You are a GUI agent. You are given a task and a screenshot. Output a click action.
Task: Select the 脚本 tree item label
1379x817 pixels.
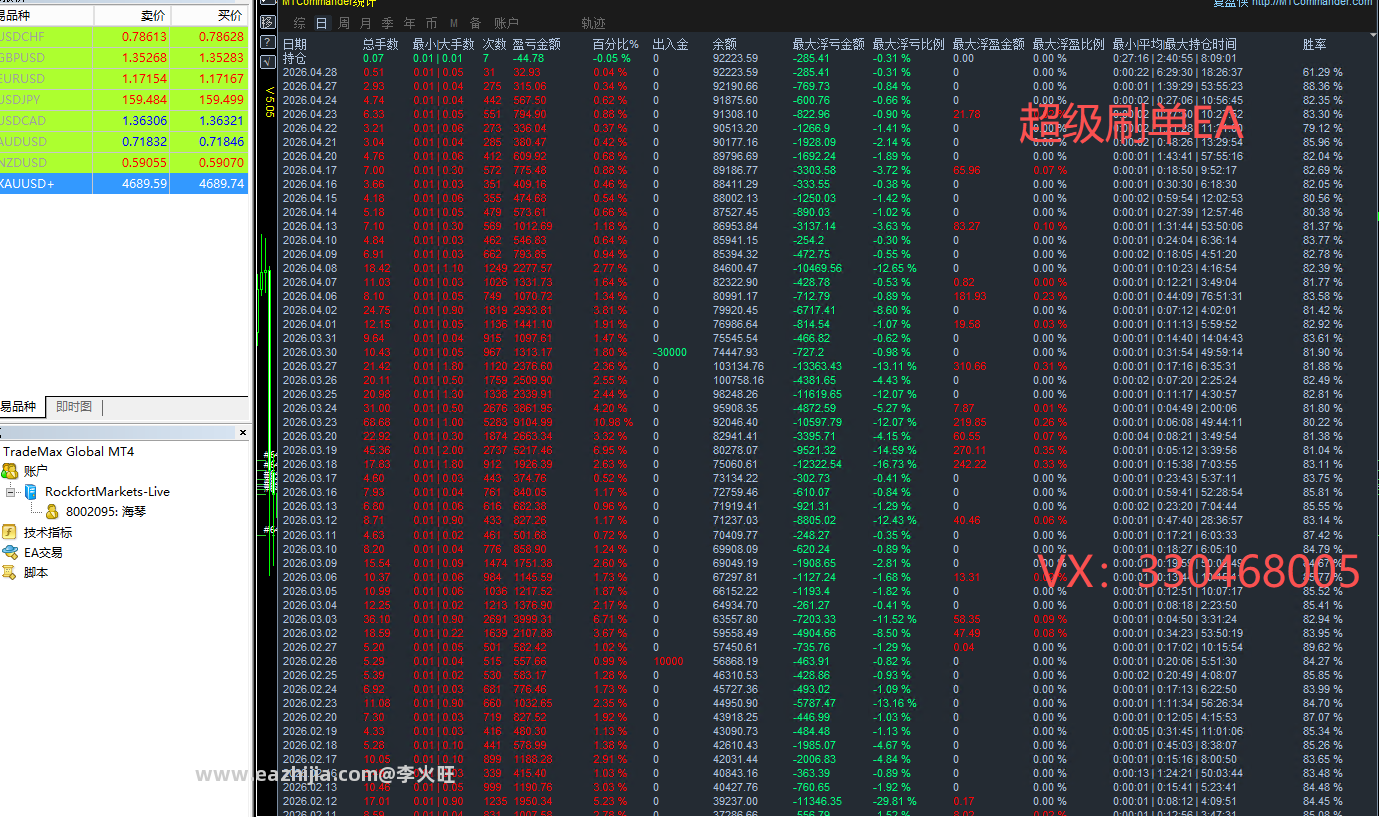[x=36, y=573]
